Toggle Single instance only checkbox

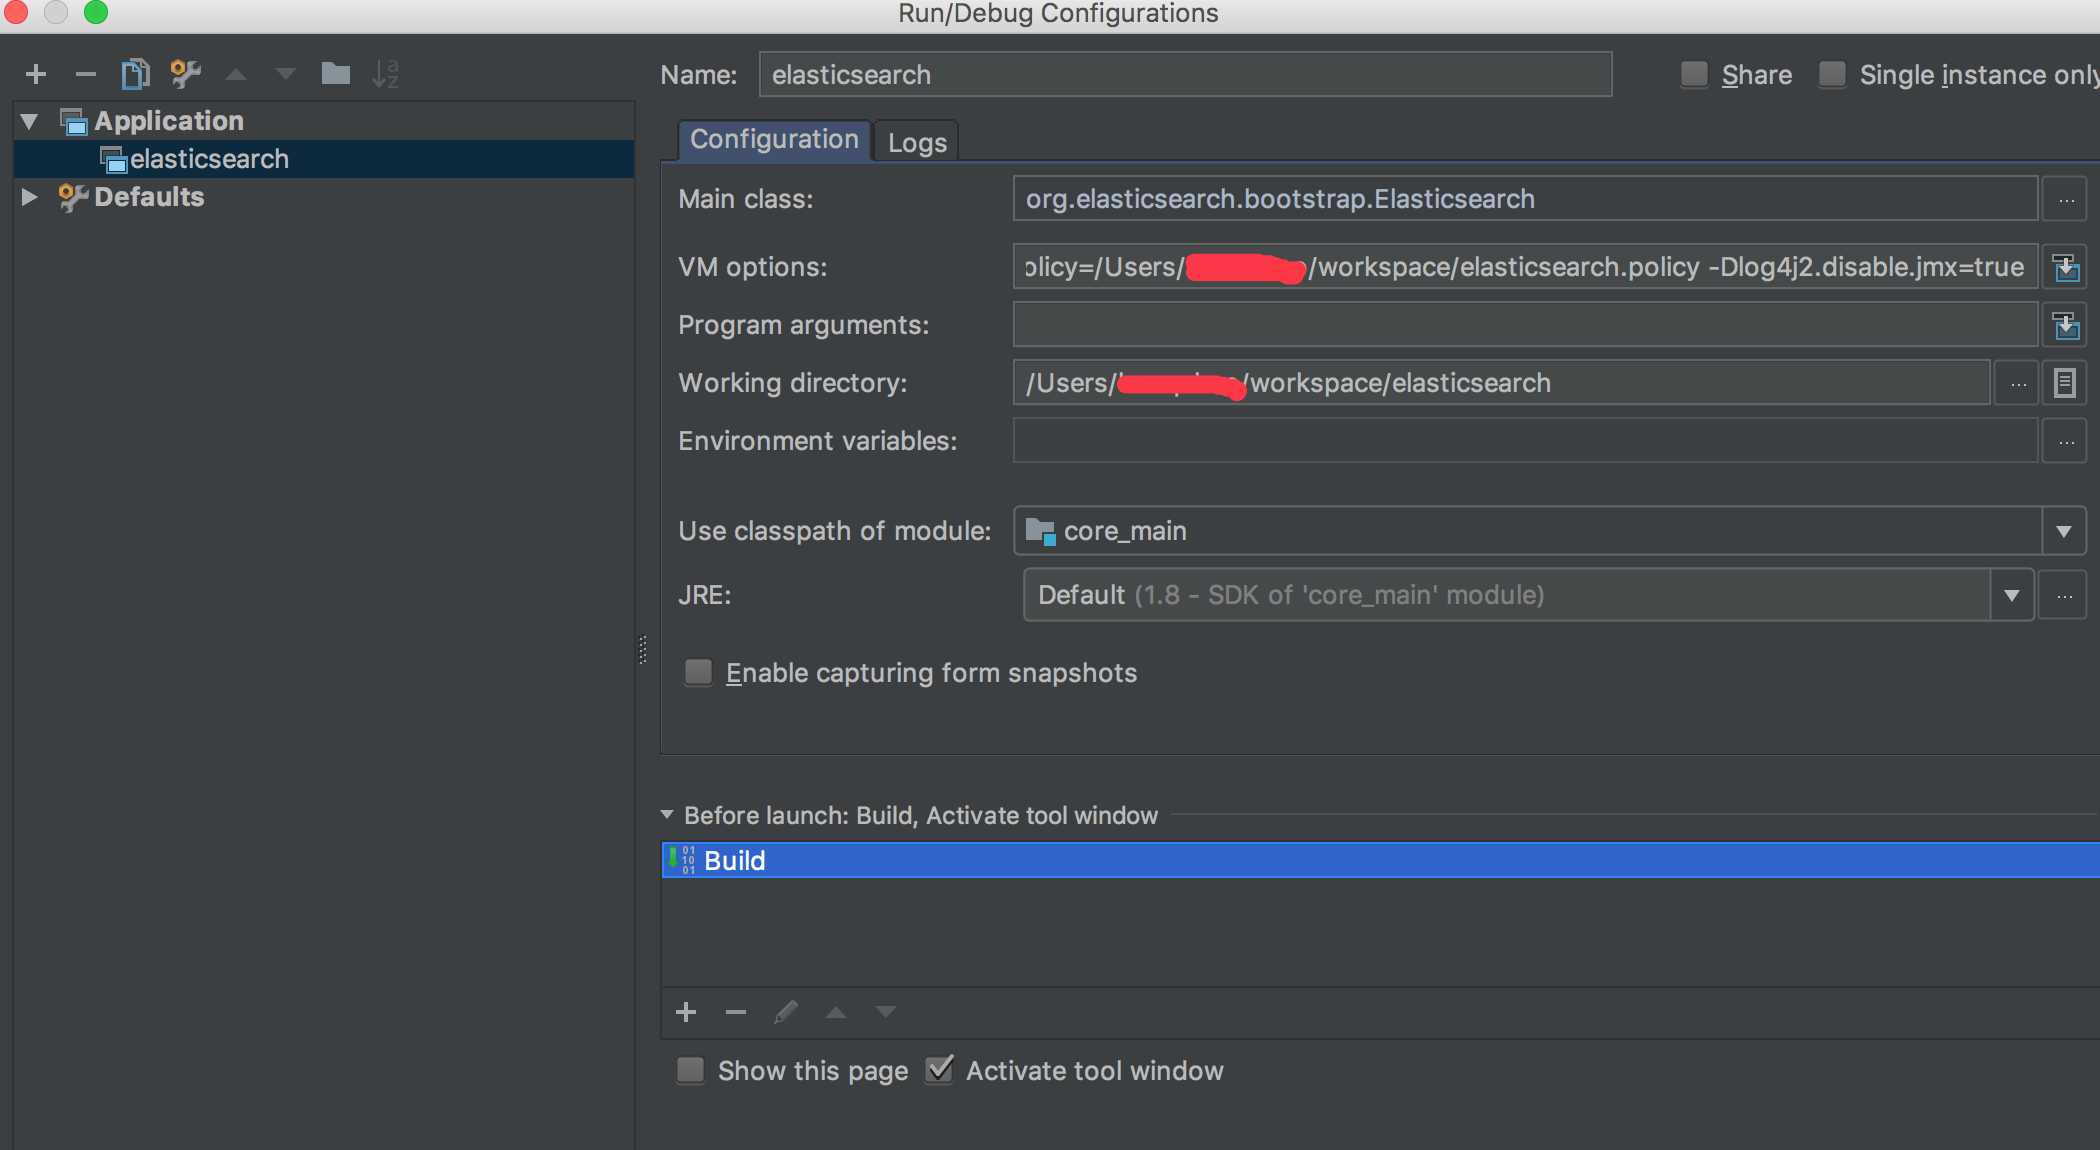click(x=1832, y=74)
